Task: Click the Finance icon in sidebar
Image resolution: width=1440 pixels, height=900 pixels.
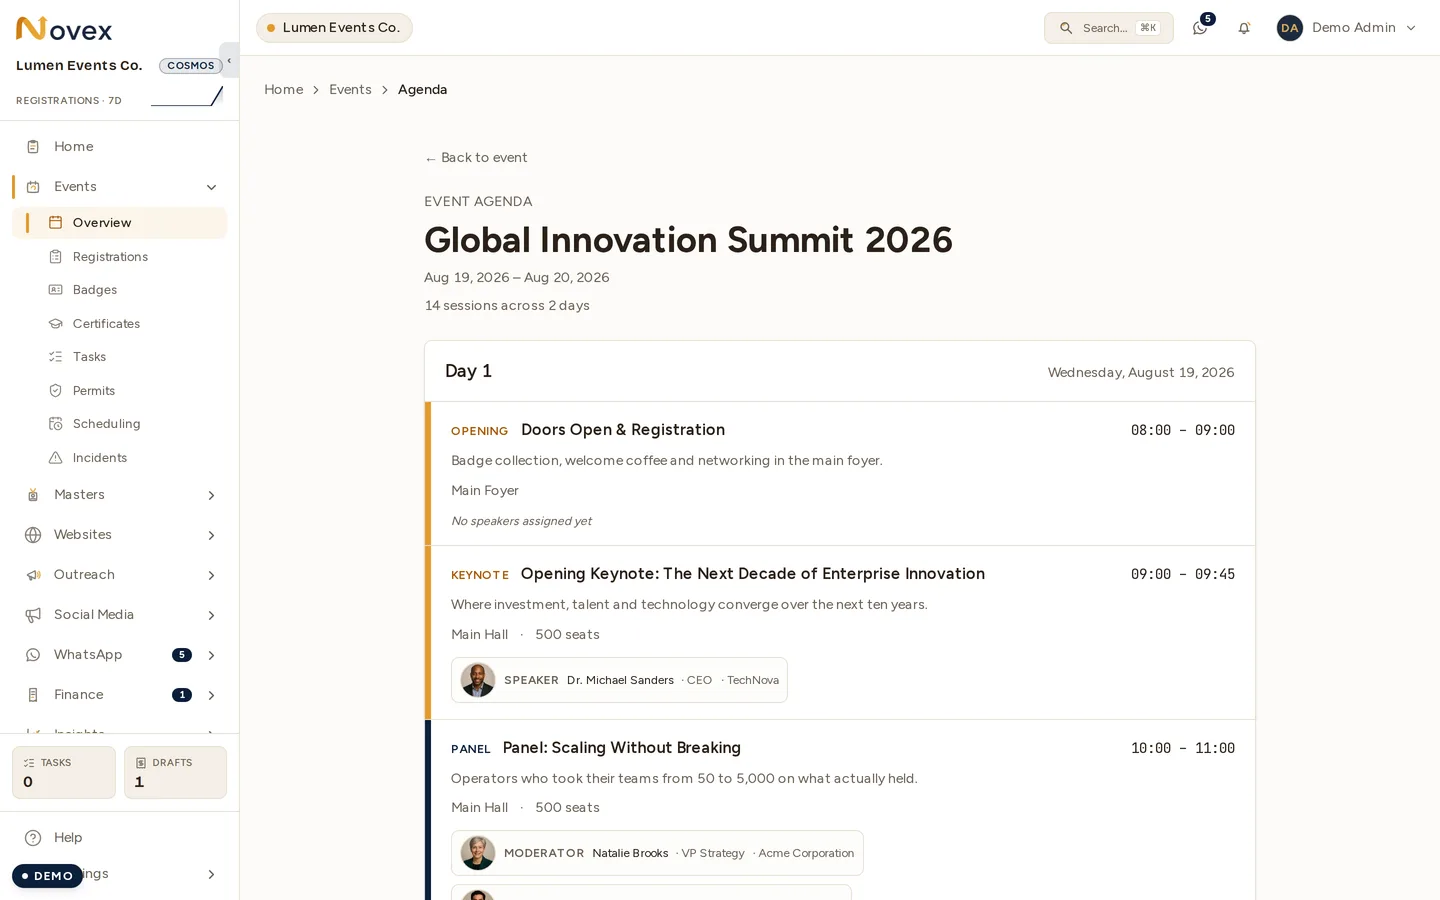Action: coord(33,695)
